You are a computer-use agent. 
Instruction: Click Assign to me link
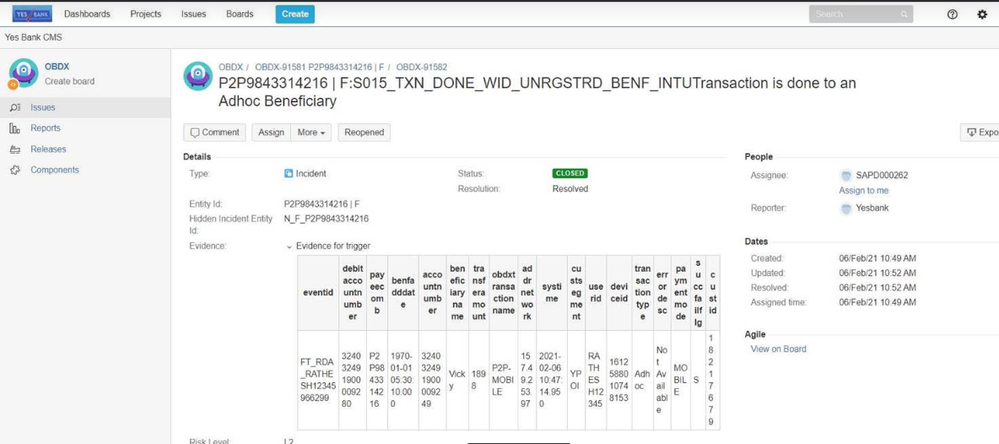click(x=863, y=190)
